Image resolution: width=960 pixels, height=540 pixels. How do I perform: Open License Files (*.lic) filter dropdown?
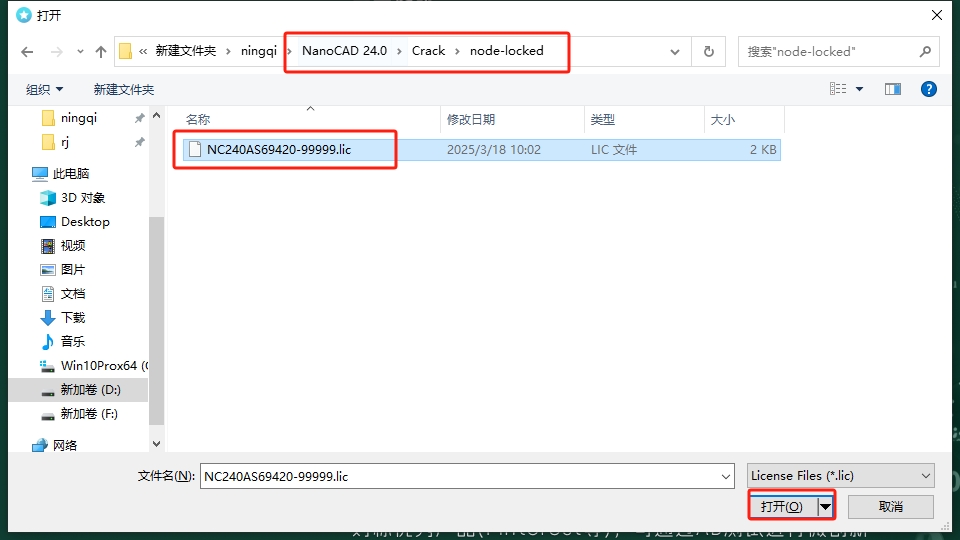point(841,476)
